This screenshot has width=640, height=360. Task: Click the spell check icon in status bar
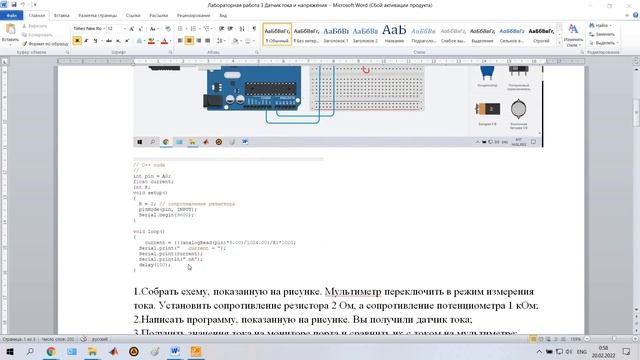pyautogui.click(x=83, y=339)
